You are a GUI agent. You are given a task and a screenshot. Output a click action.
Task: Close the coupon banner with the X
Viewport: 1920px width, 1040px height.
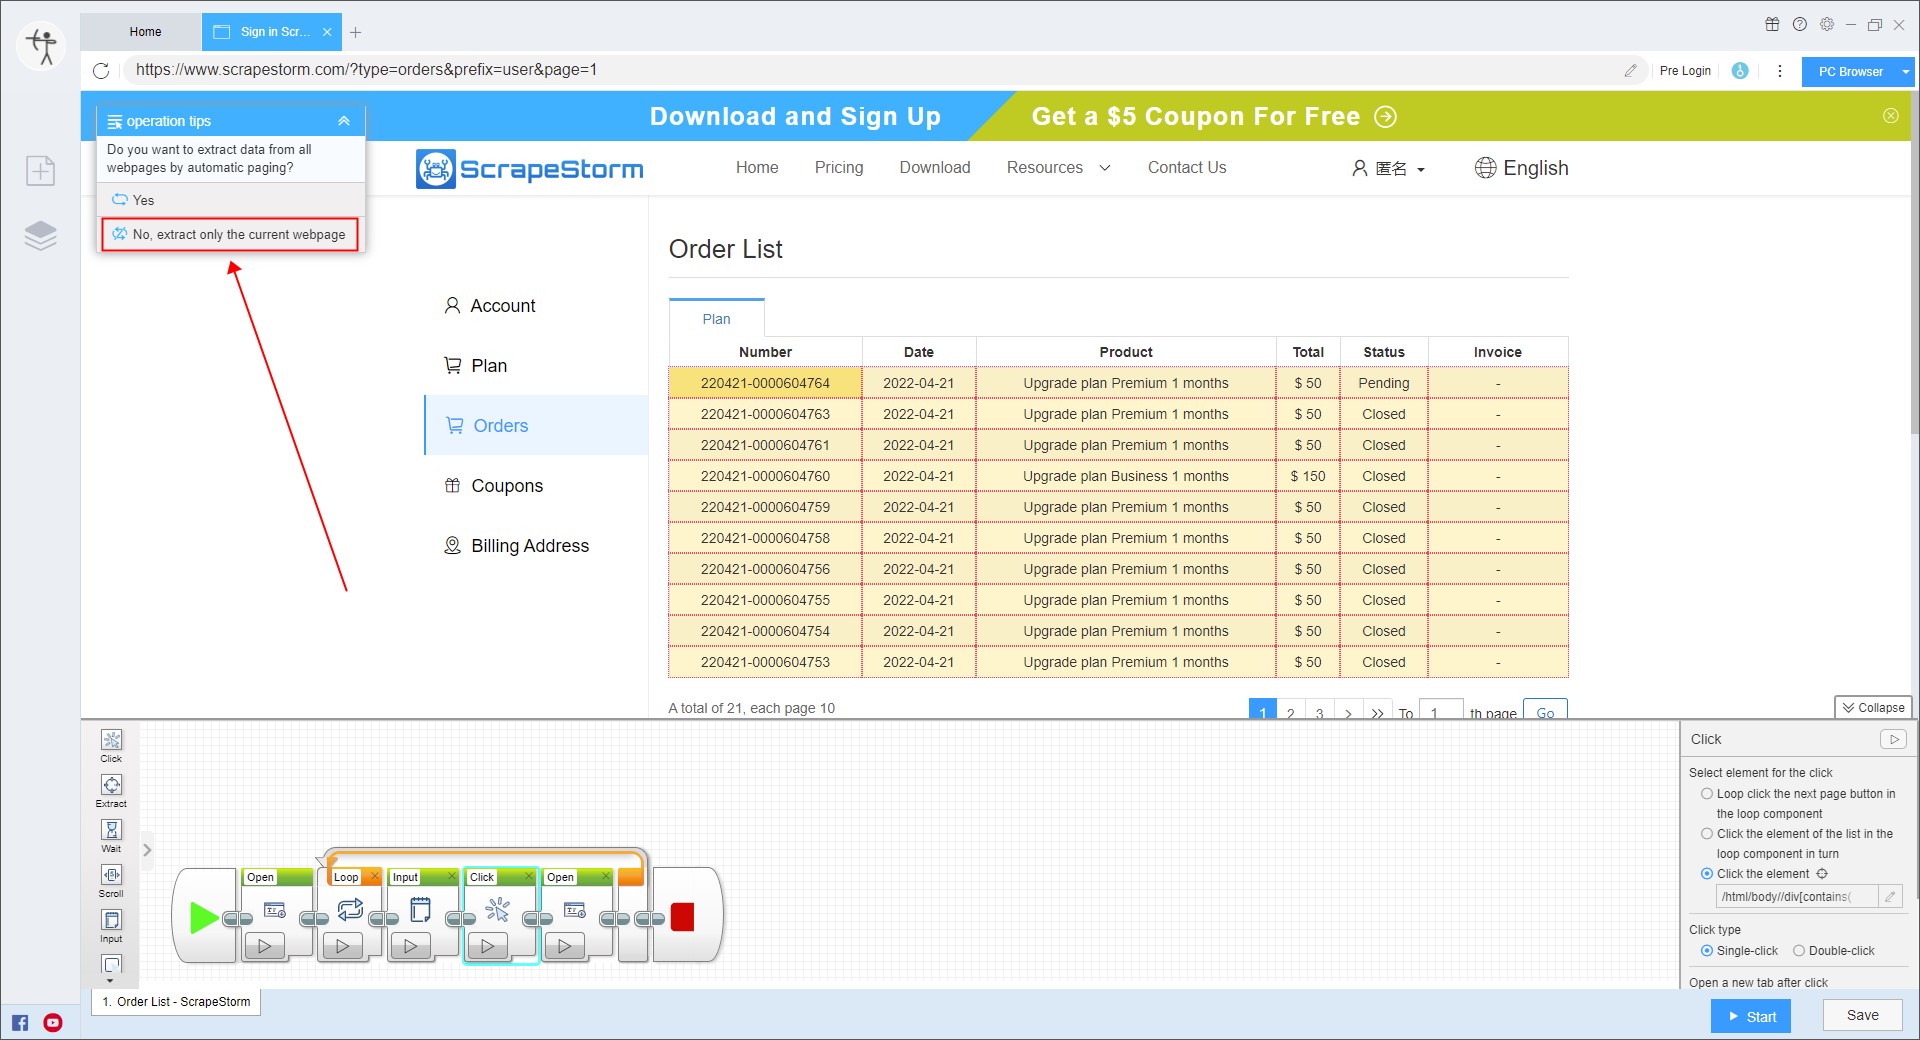tap(1890, 116)
